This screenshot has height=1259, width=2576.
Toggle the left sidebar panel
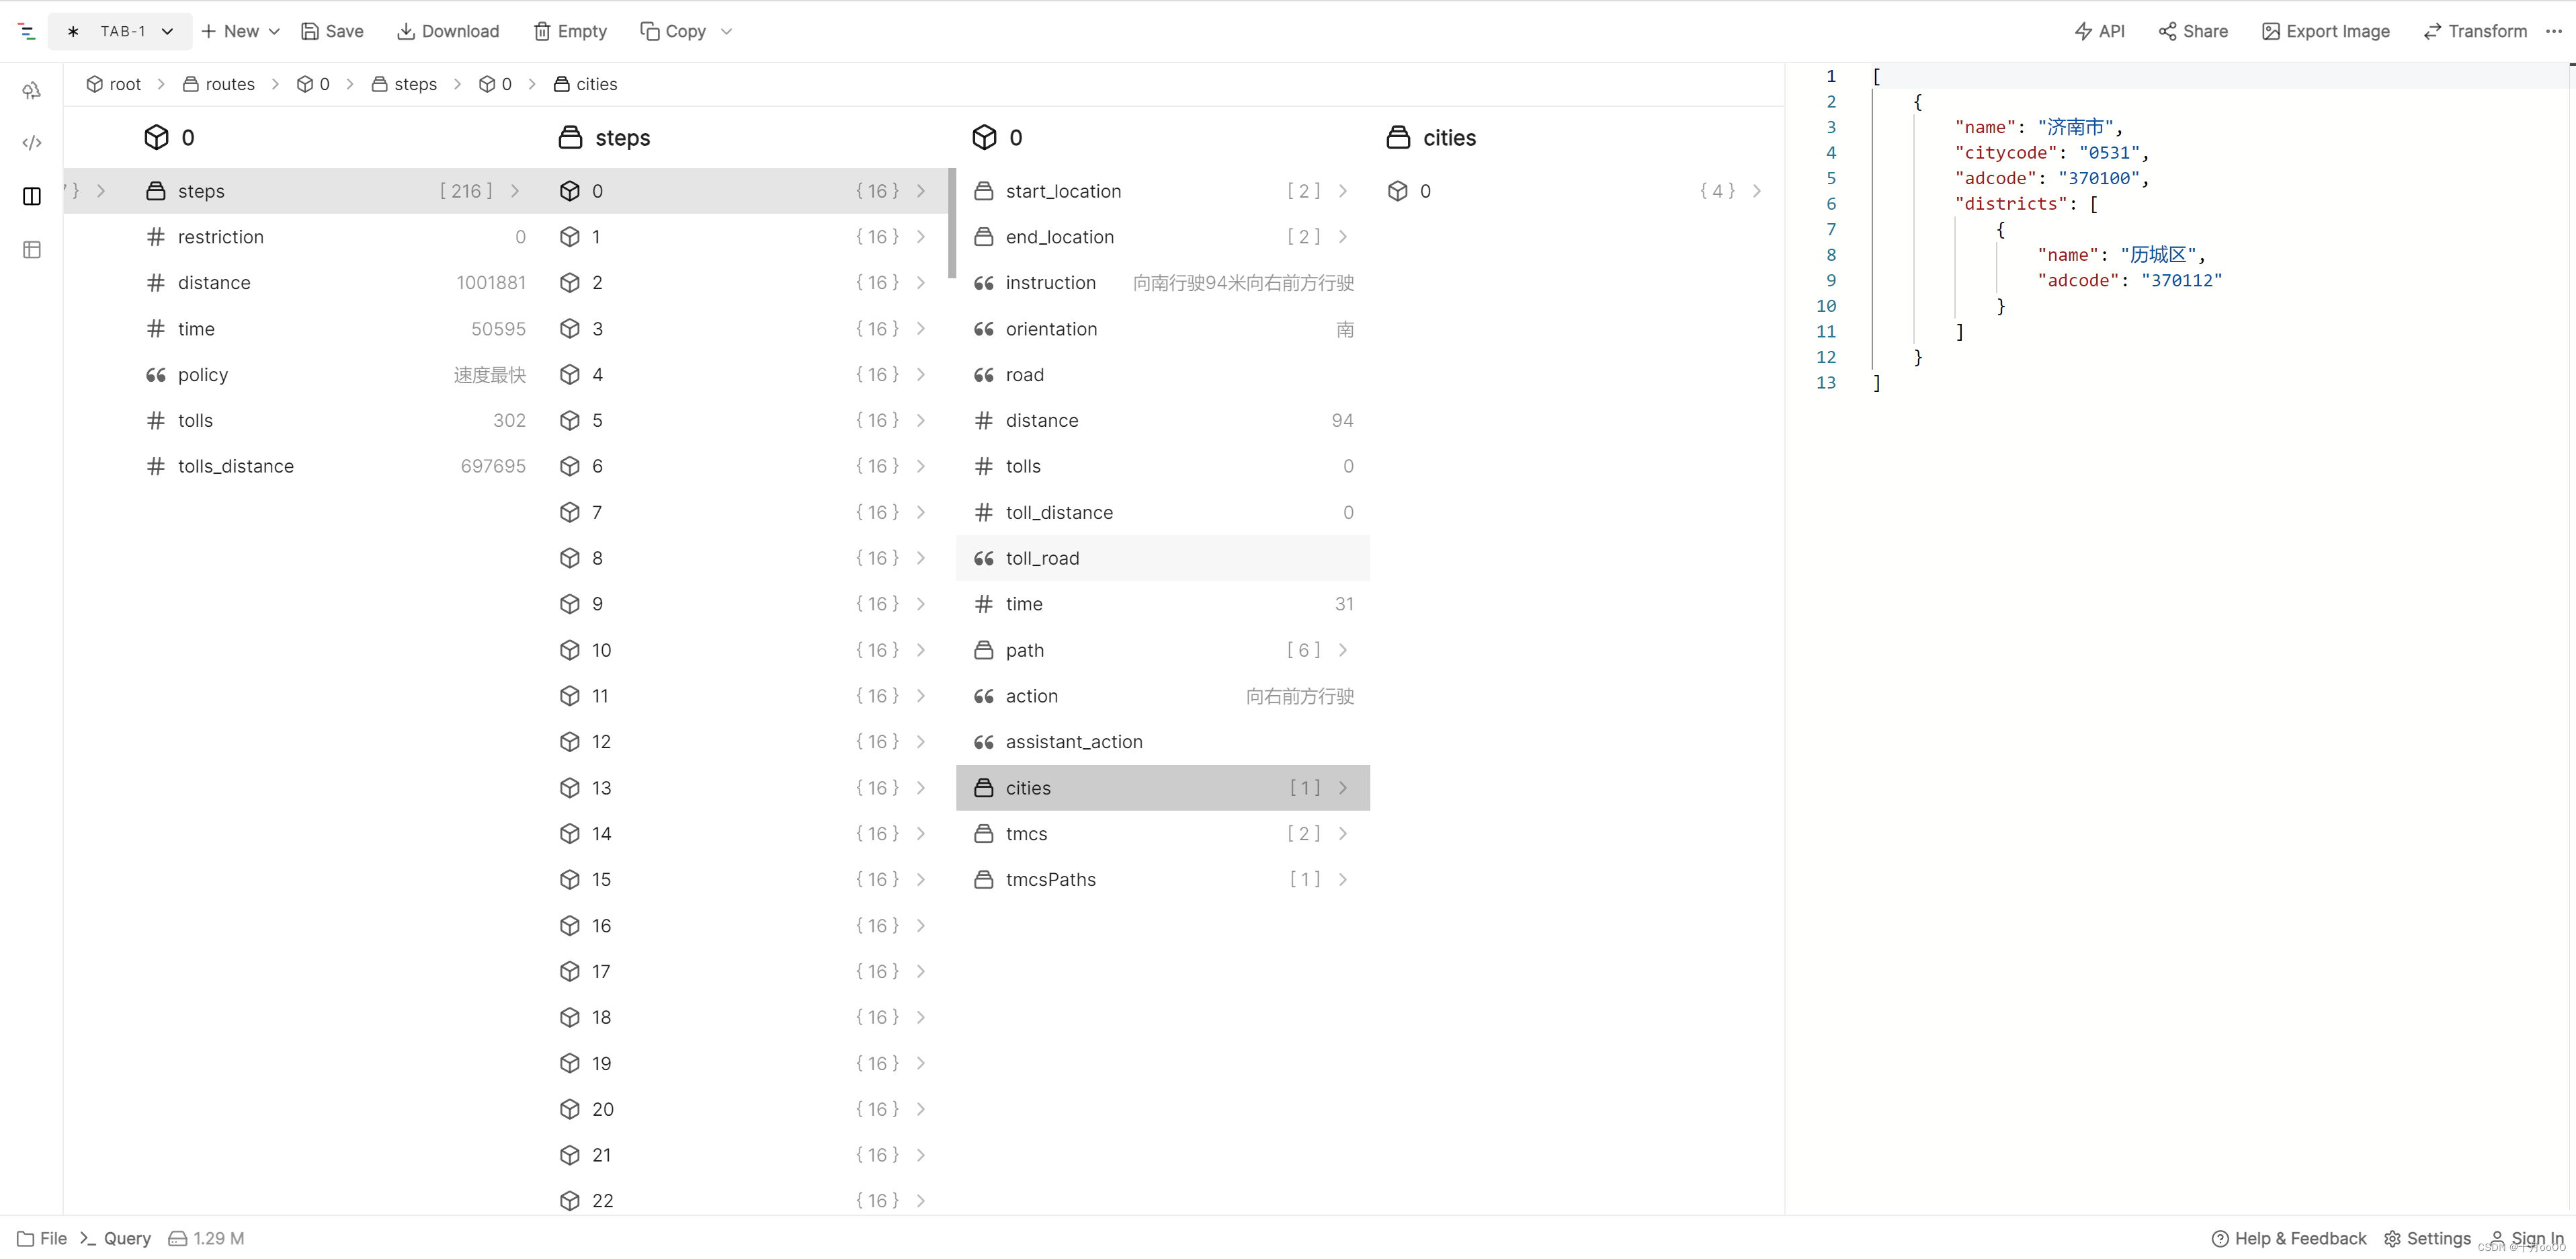click(x=33, y=196)
